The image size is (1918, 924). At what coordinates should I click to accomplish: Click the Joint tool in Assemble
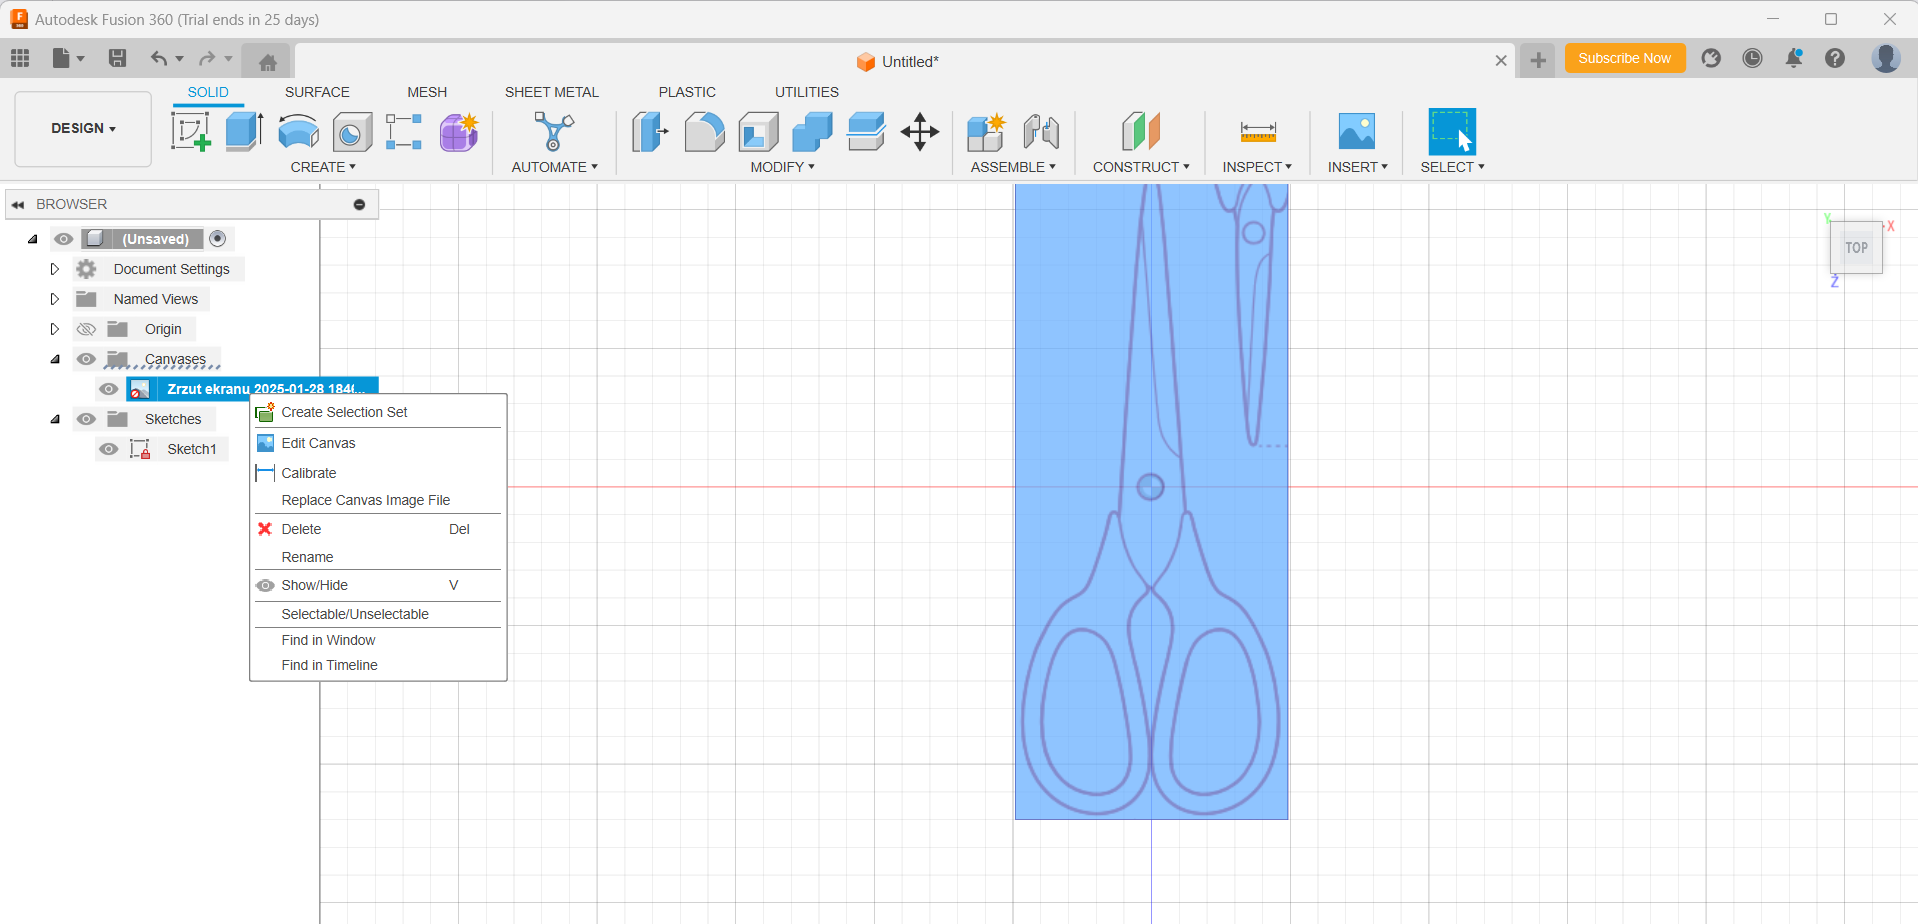point(1041,132)
